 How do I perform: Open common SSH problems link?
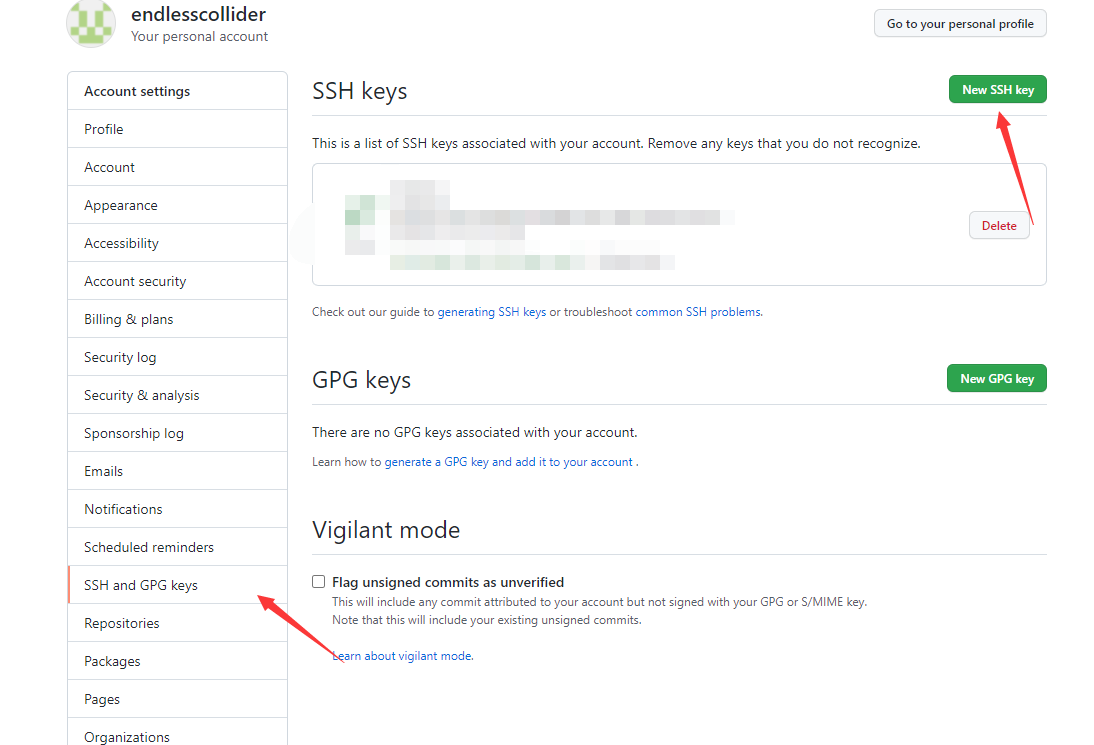pyautogui.click(x=698, y=312)
